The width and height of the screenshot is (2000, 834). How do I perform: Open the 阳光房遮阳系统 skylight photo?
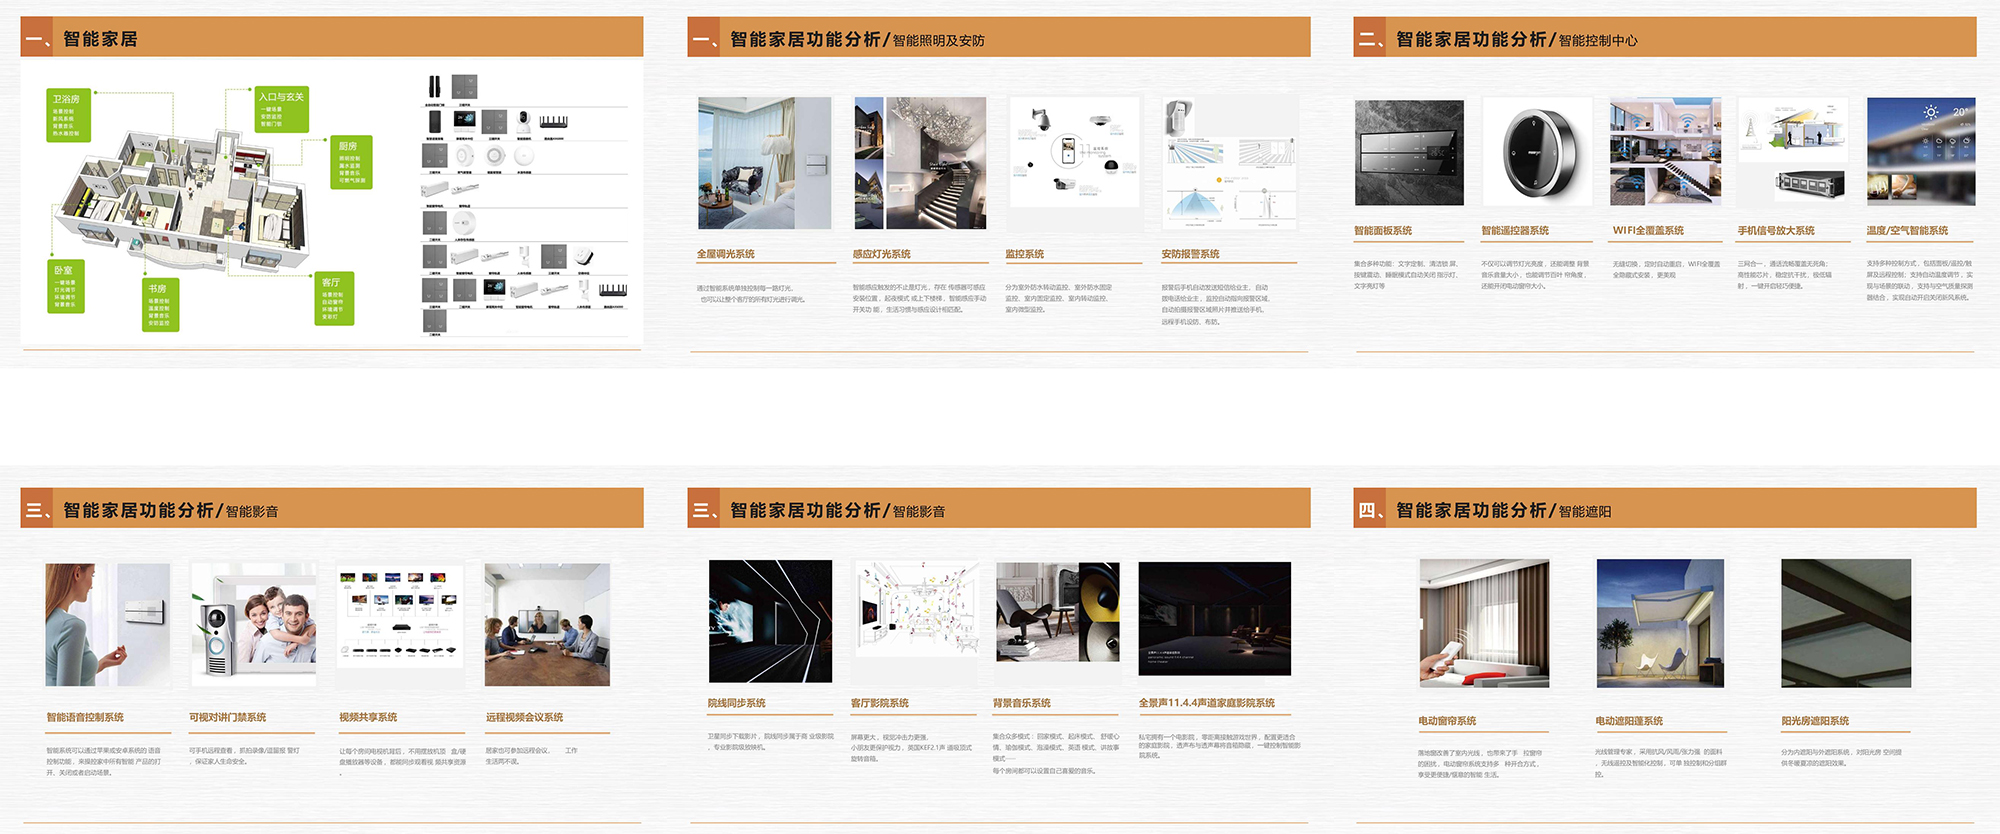(1845, 623)
